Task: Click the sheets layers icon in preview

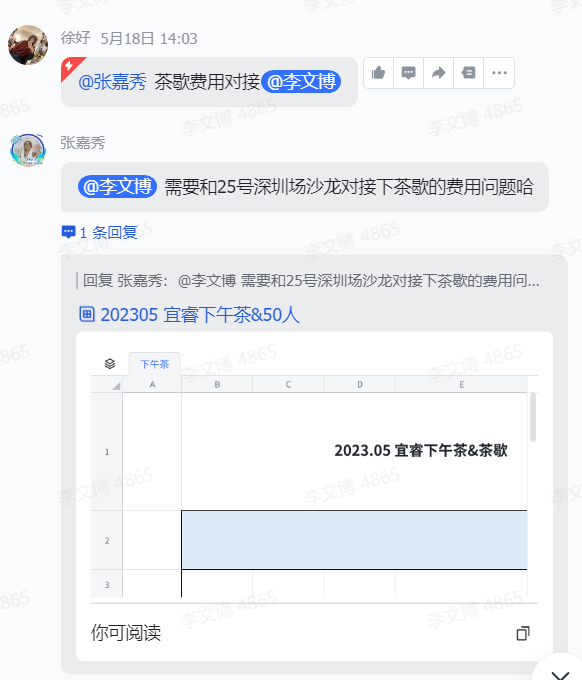Action: point(110,364)
